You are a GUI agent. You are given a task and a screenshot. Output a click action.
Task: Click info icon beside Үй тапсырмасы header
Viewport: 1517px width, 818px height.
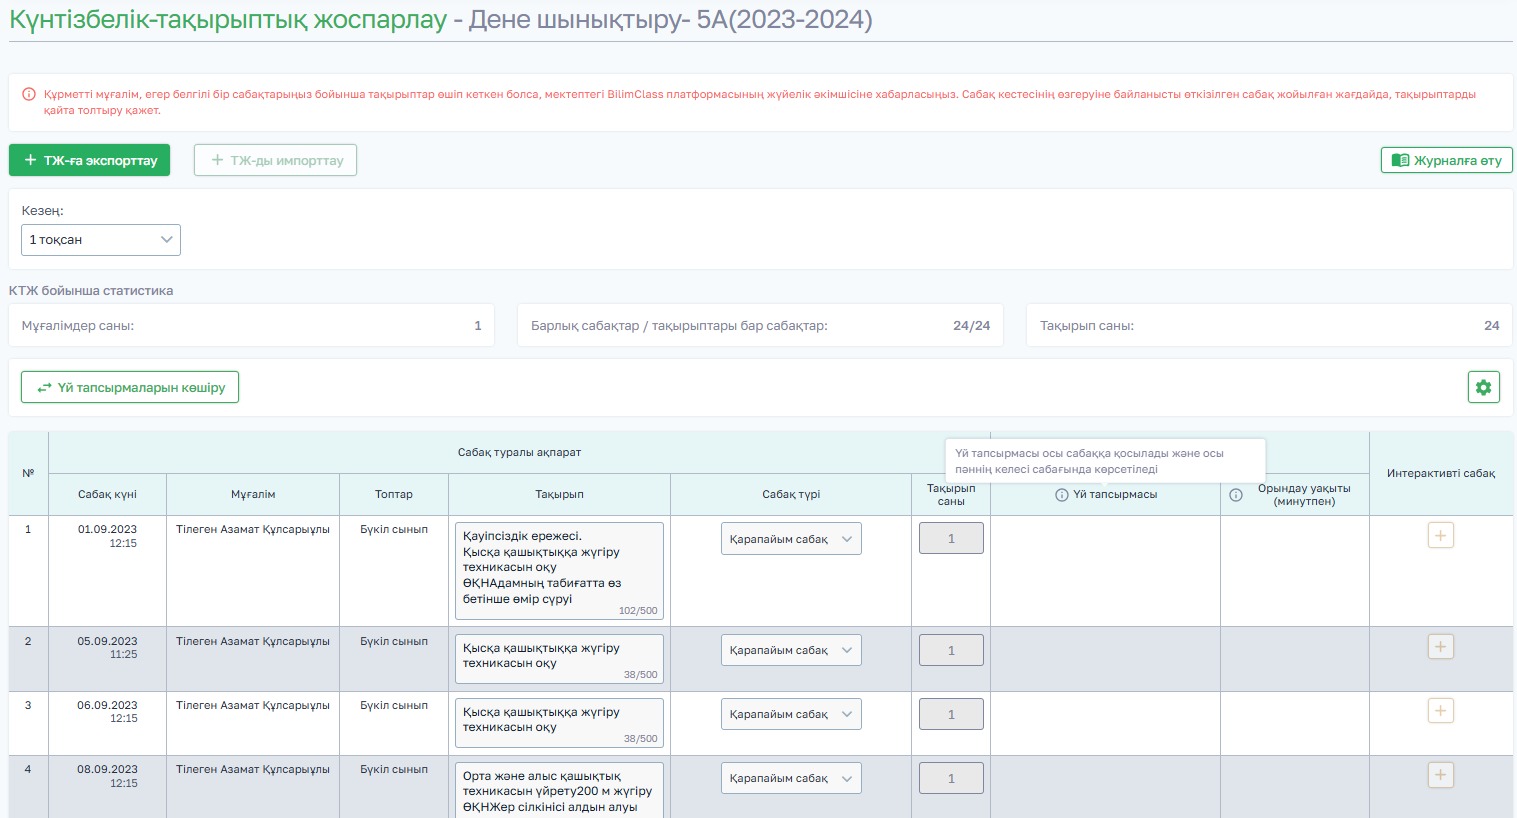(1062, 495)
